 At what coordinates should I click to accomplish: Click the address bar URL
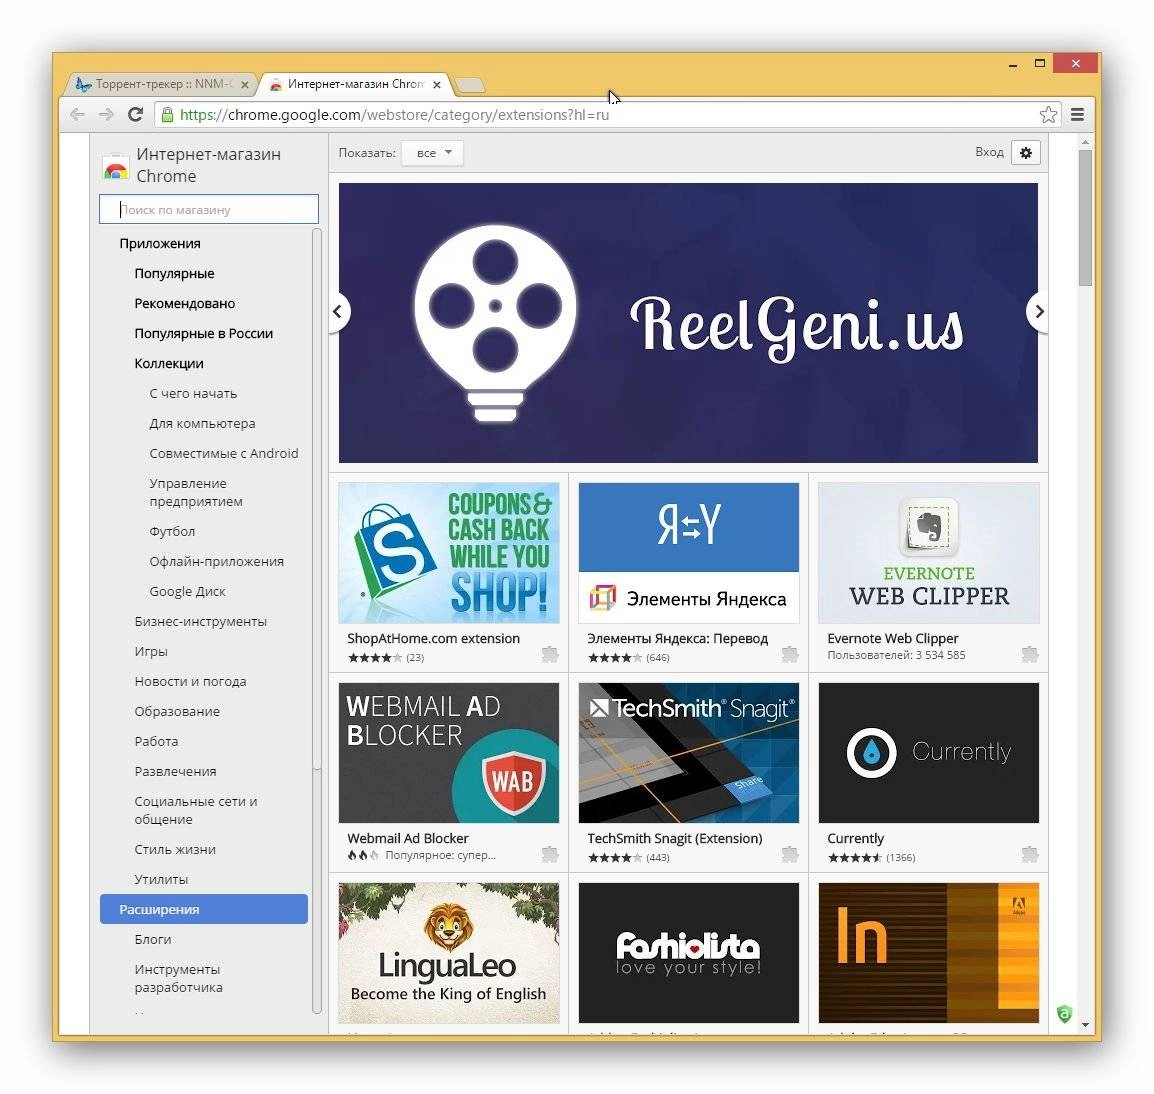point(394,115)
